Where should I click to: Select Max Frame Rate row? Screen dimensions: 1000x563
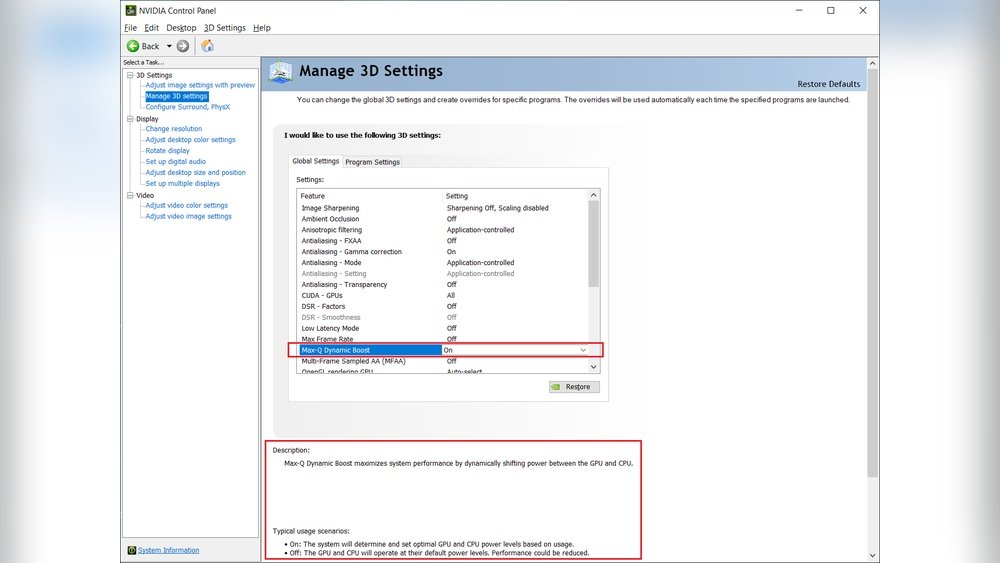443,339
